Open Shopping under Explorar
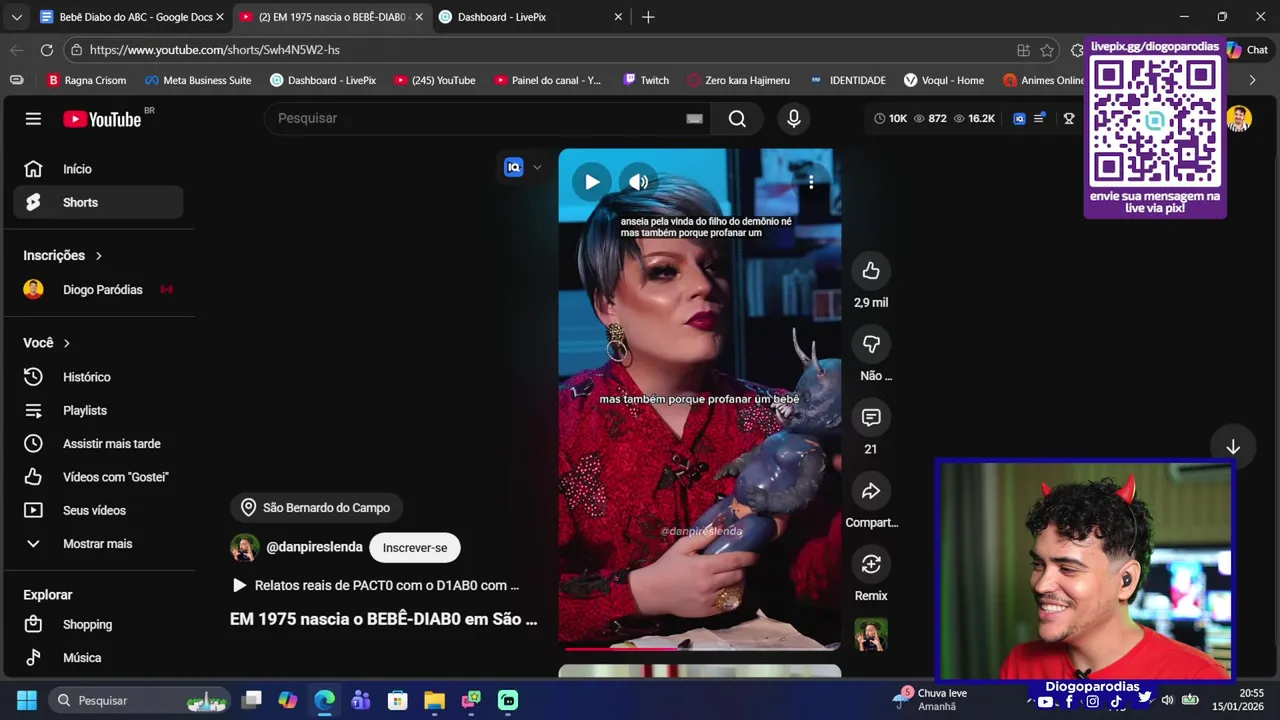 pos(98,625)
